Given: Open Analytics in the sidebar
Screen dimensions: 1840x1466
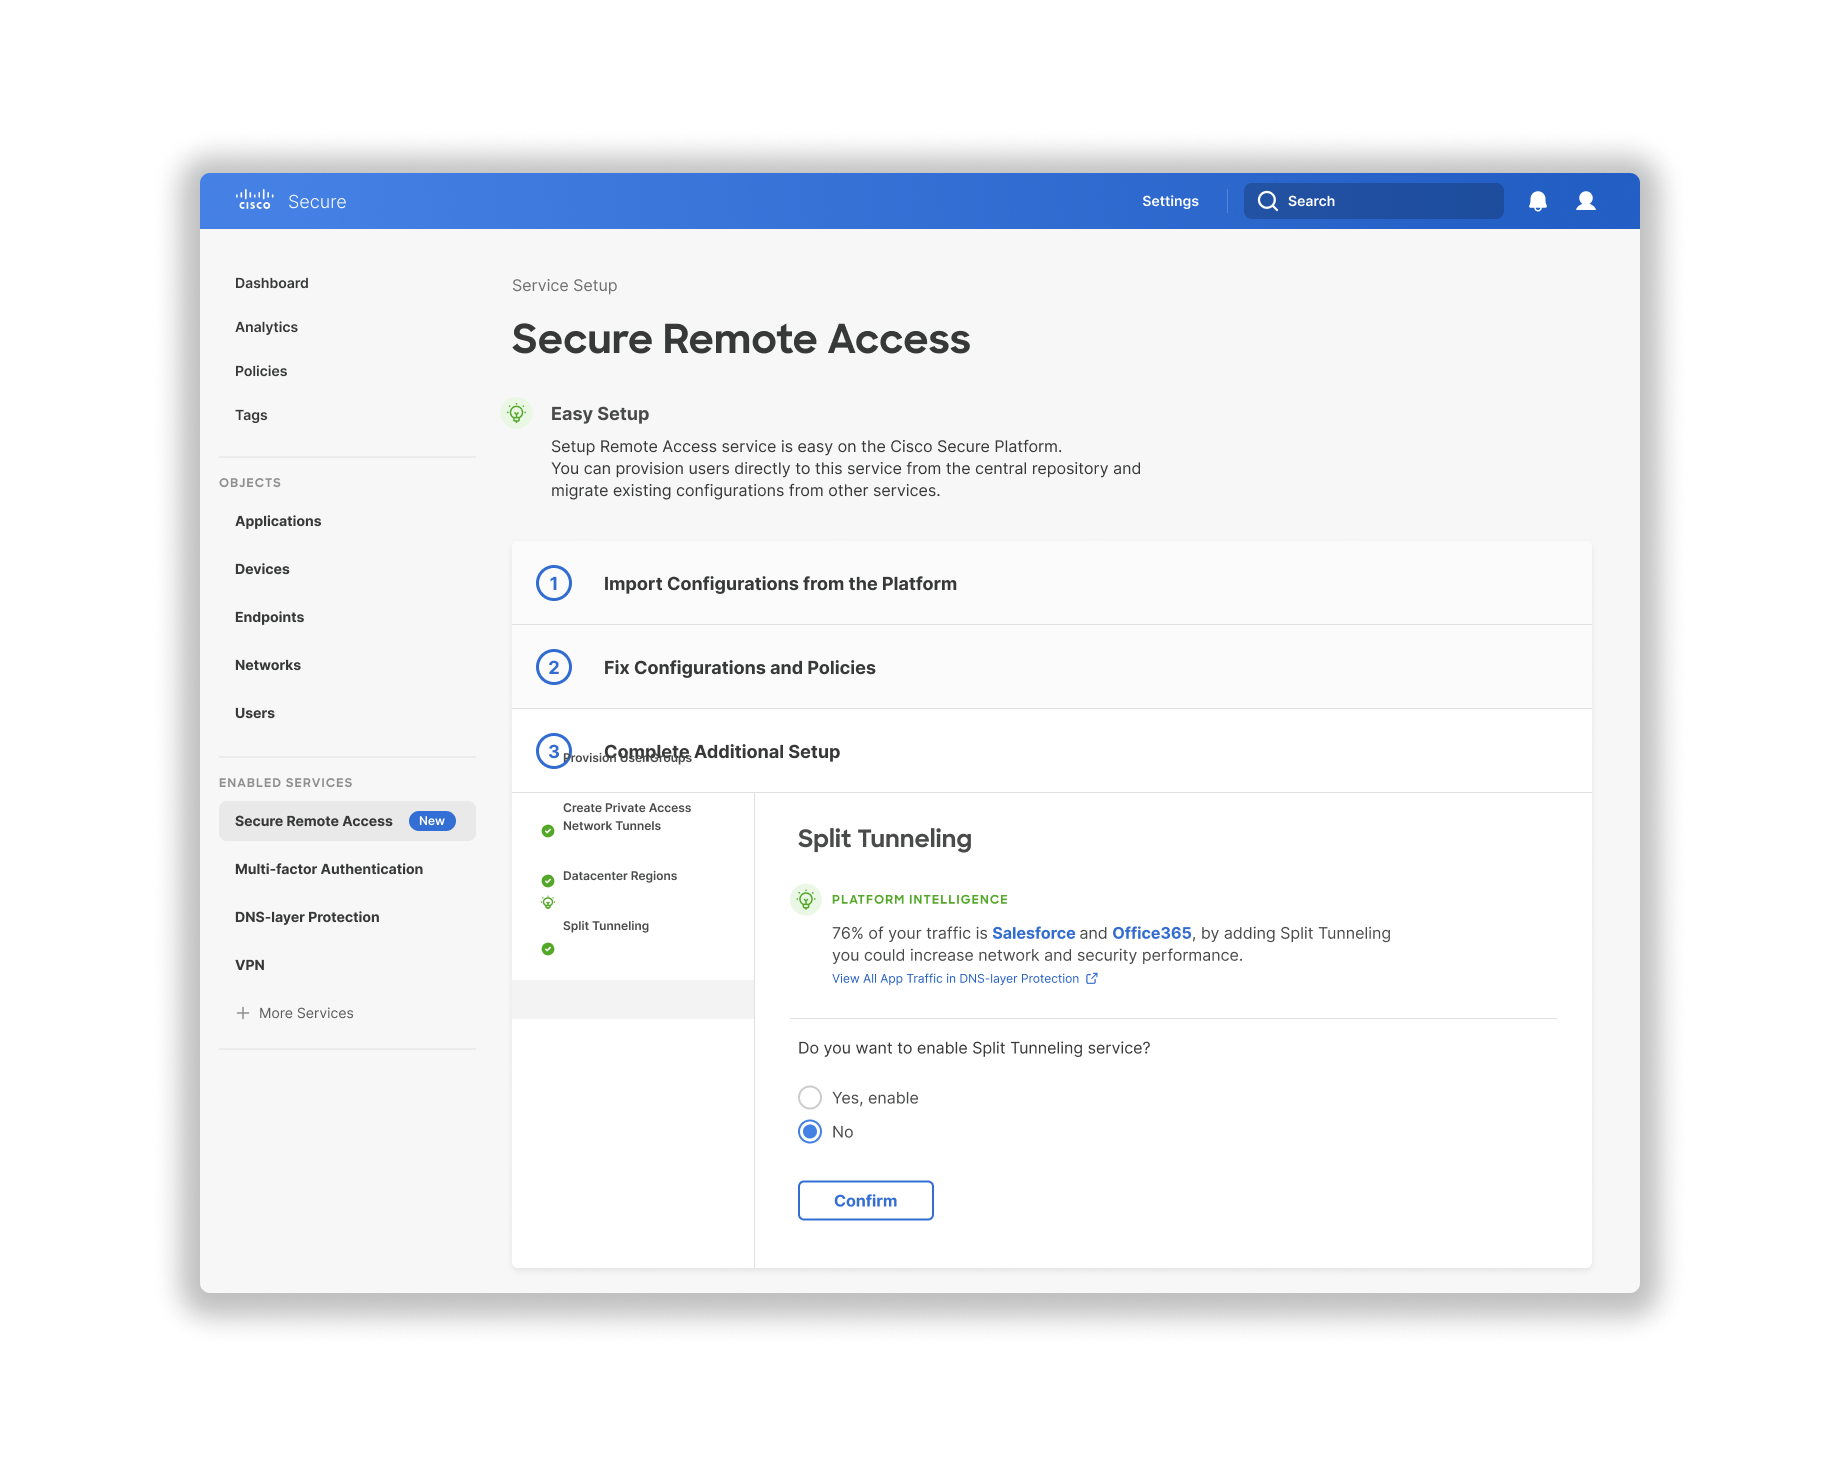Looking at the screenshot, I should click(x=266, y=327).
